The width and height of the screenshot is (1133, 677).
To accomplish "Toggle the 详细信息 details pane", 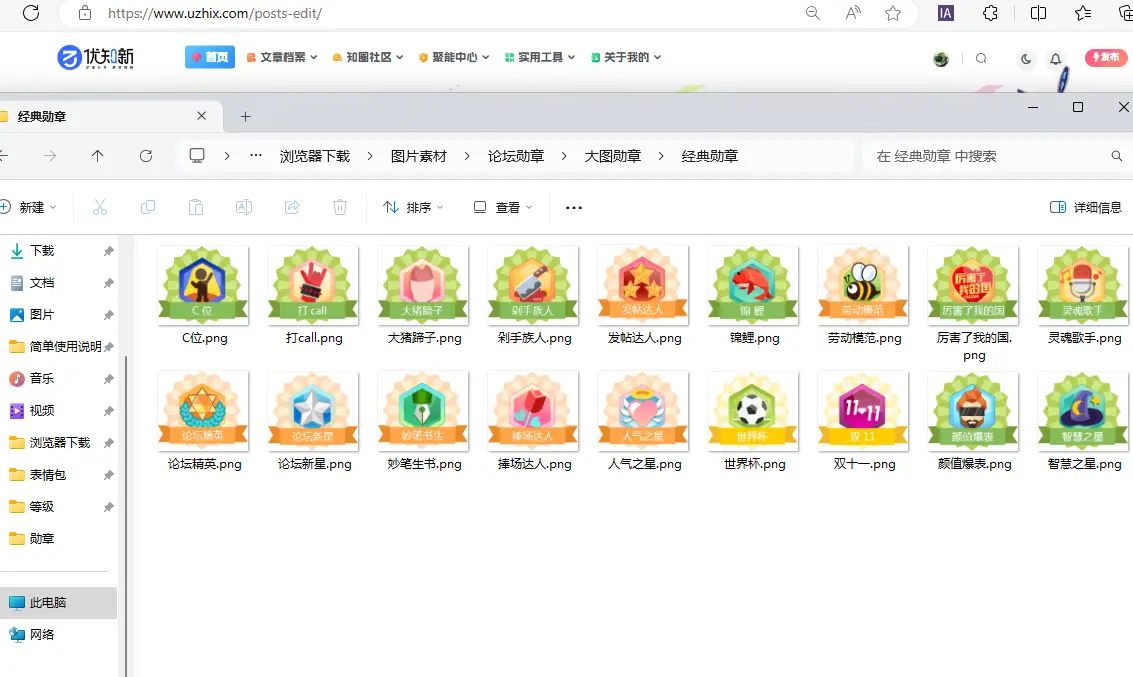I will (1085, 207).
